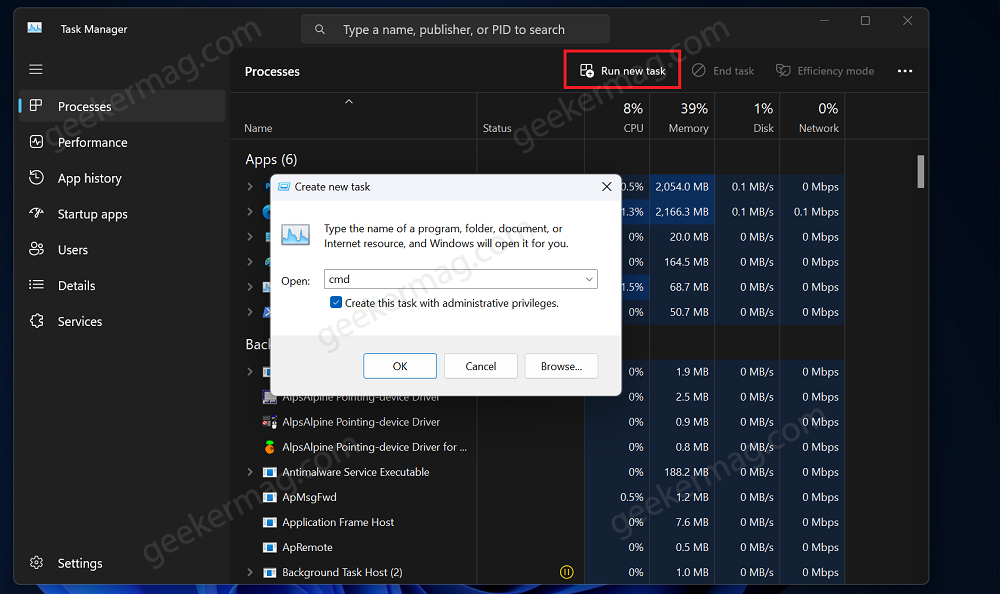Click the Run new task button

coord(622,71)
